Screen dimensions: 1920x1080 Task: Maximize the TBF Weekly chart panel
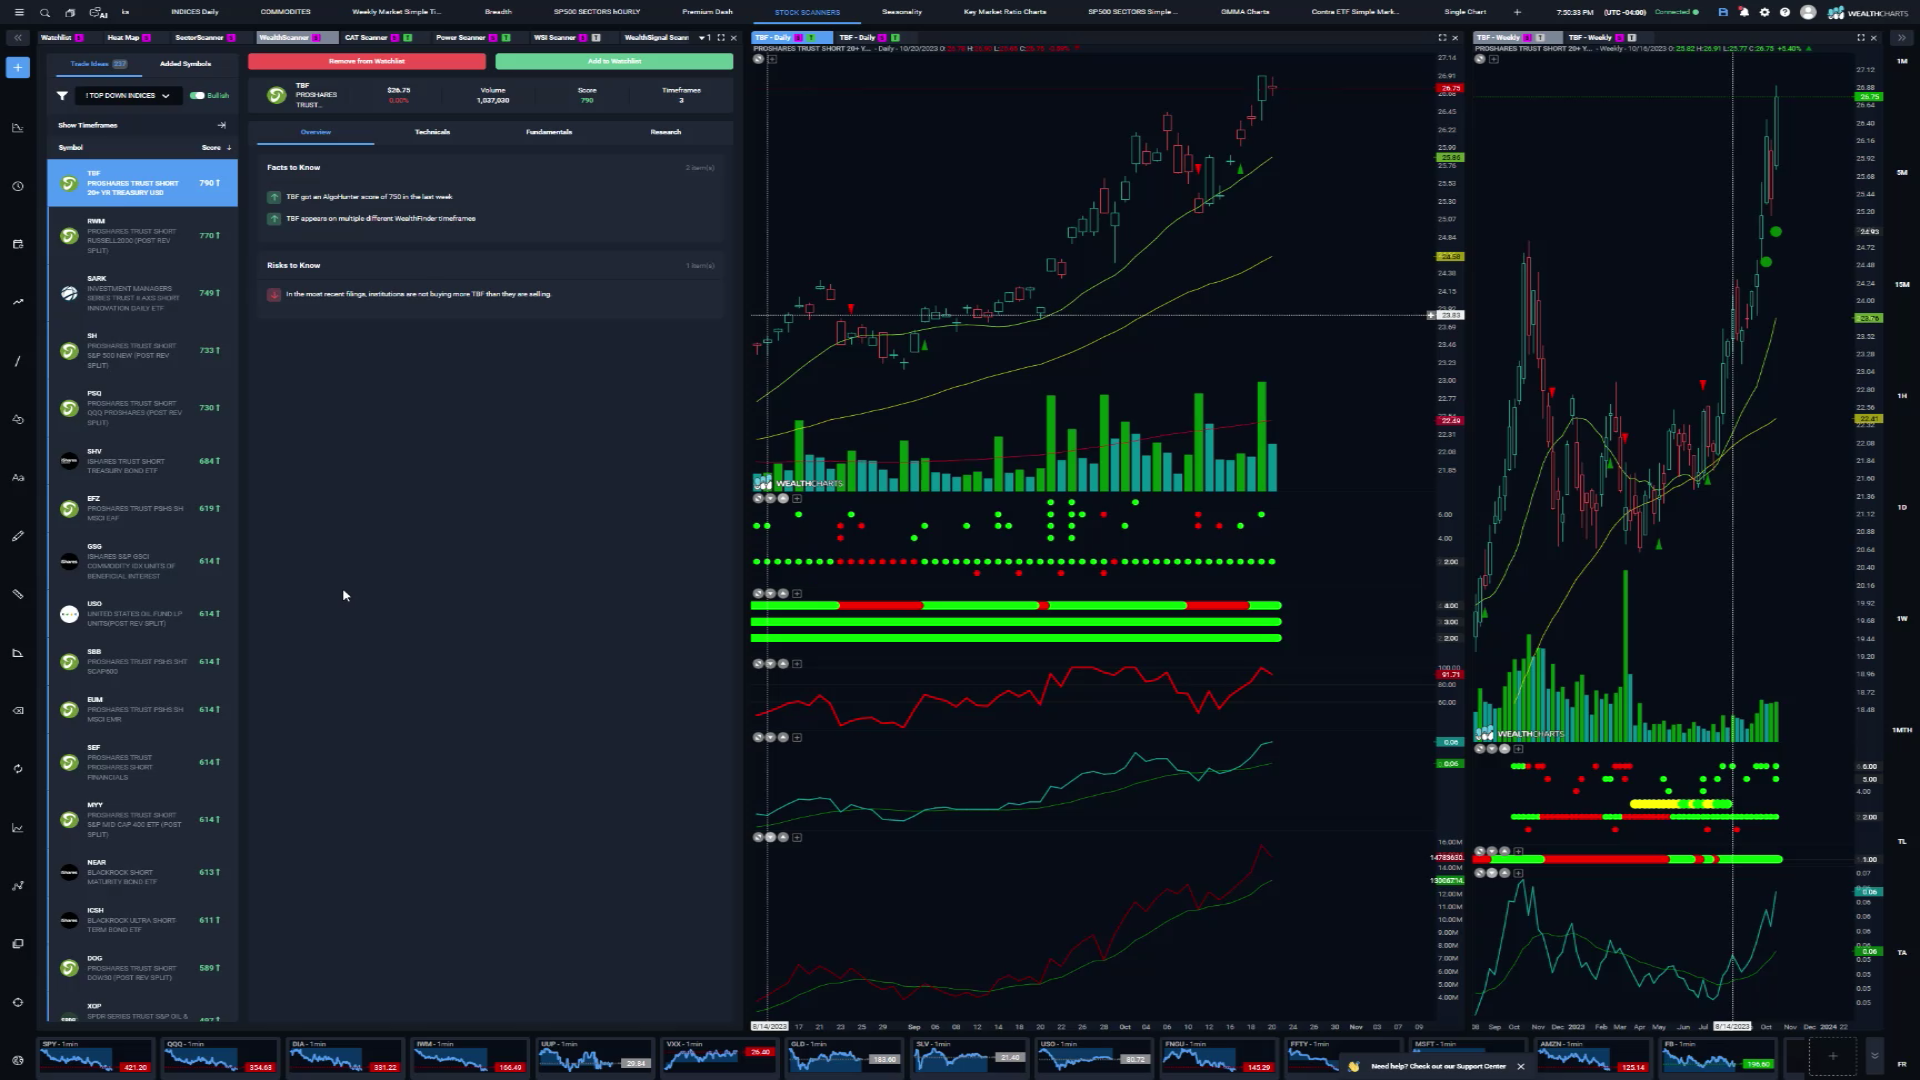[1861, 37]
